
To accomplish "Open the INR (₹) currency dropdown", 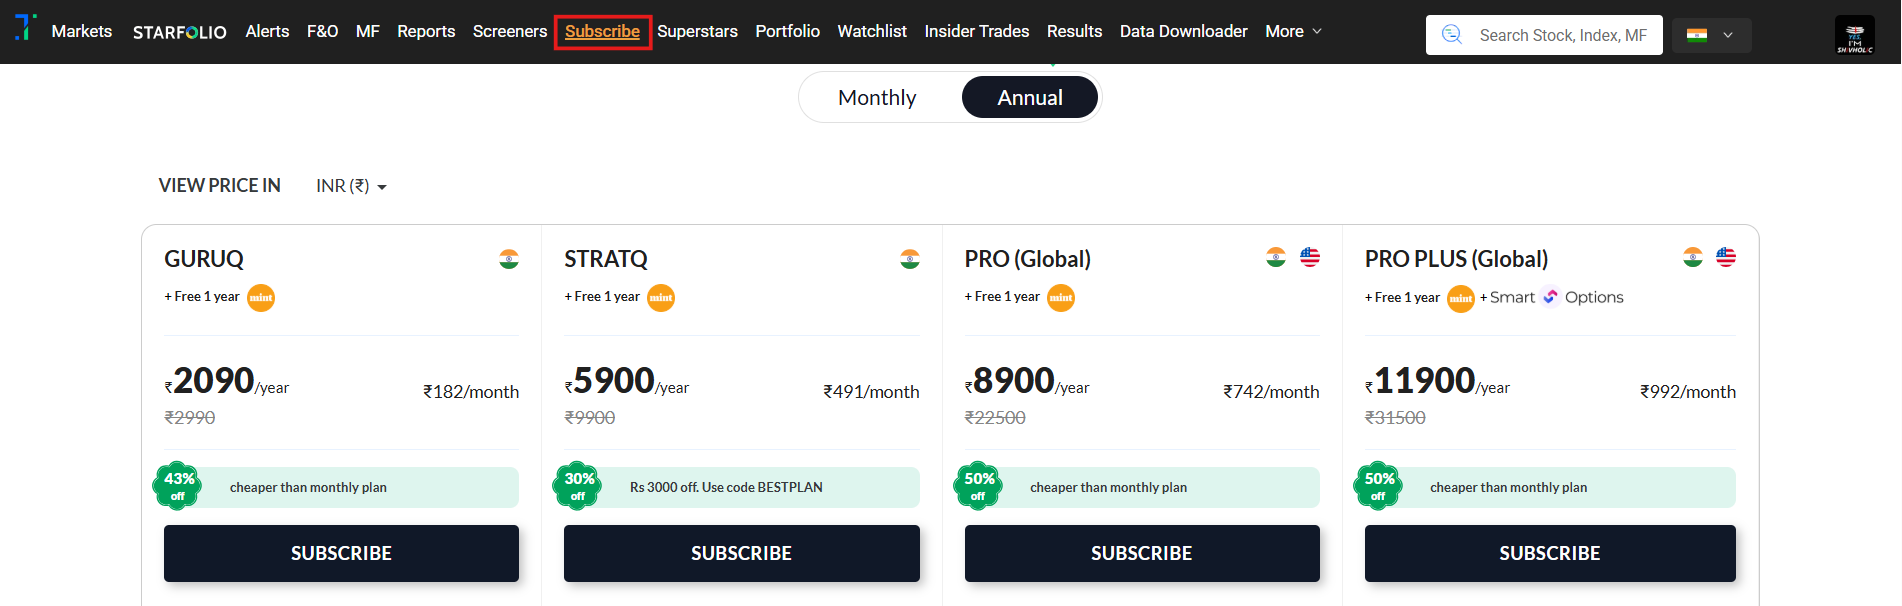I will [351, 186].
